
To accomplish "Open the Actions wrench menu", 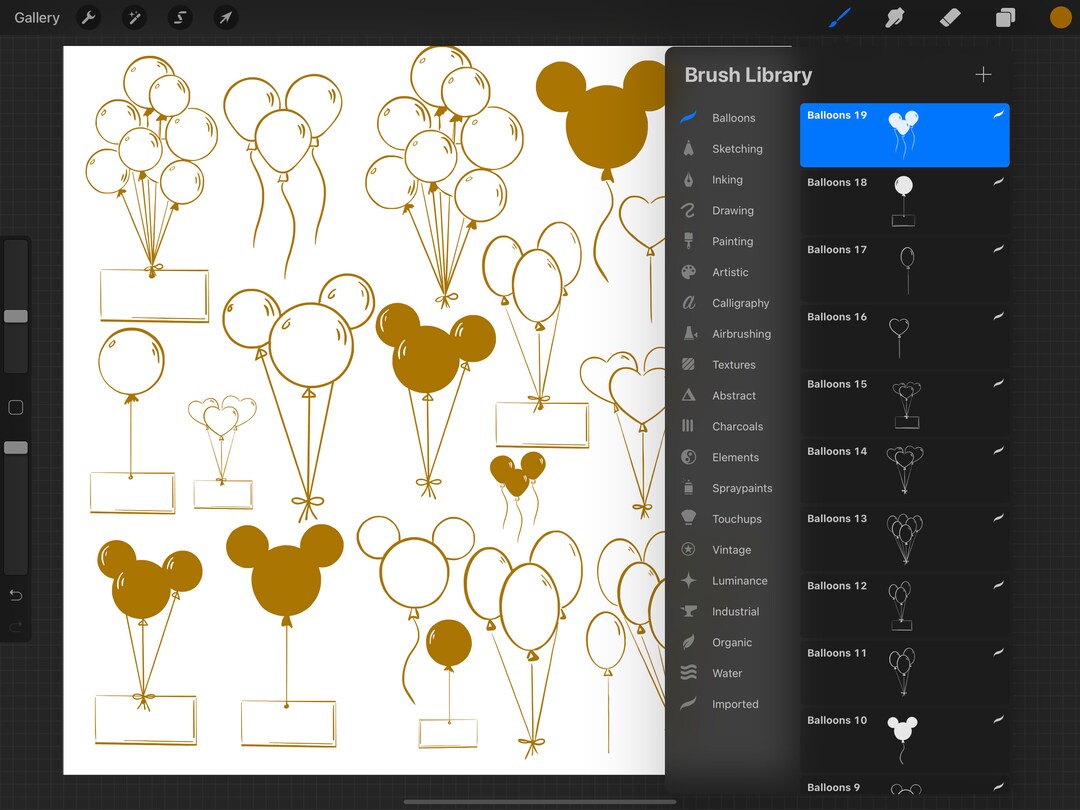I will 88,17.
